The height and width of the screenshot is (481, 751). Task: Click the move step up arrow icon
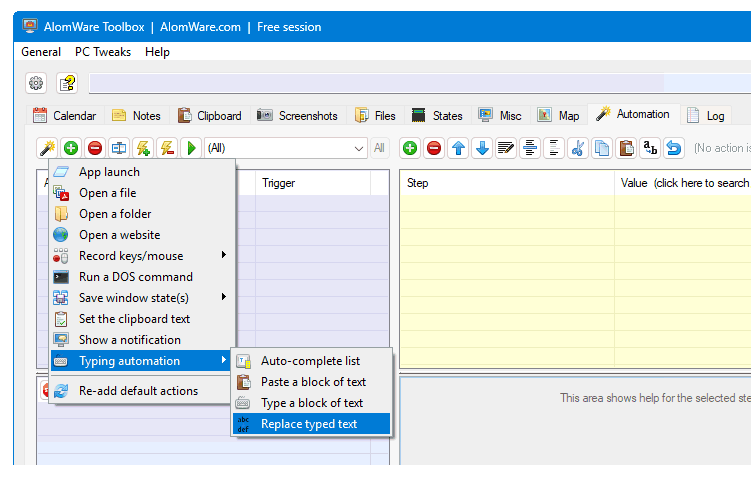click(458, 148)
